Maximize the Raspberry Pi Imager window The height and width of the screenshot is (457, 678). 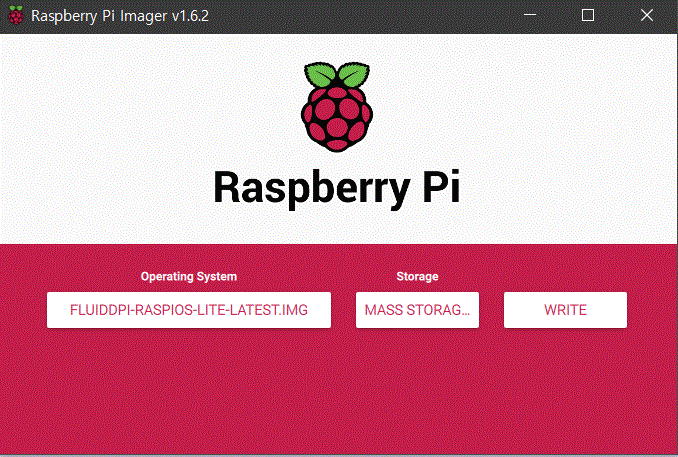pos(588,16)
